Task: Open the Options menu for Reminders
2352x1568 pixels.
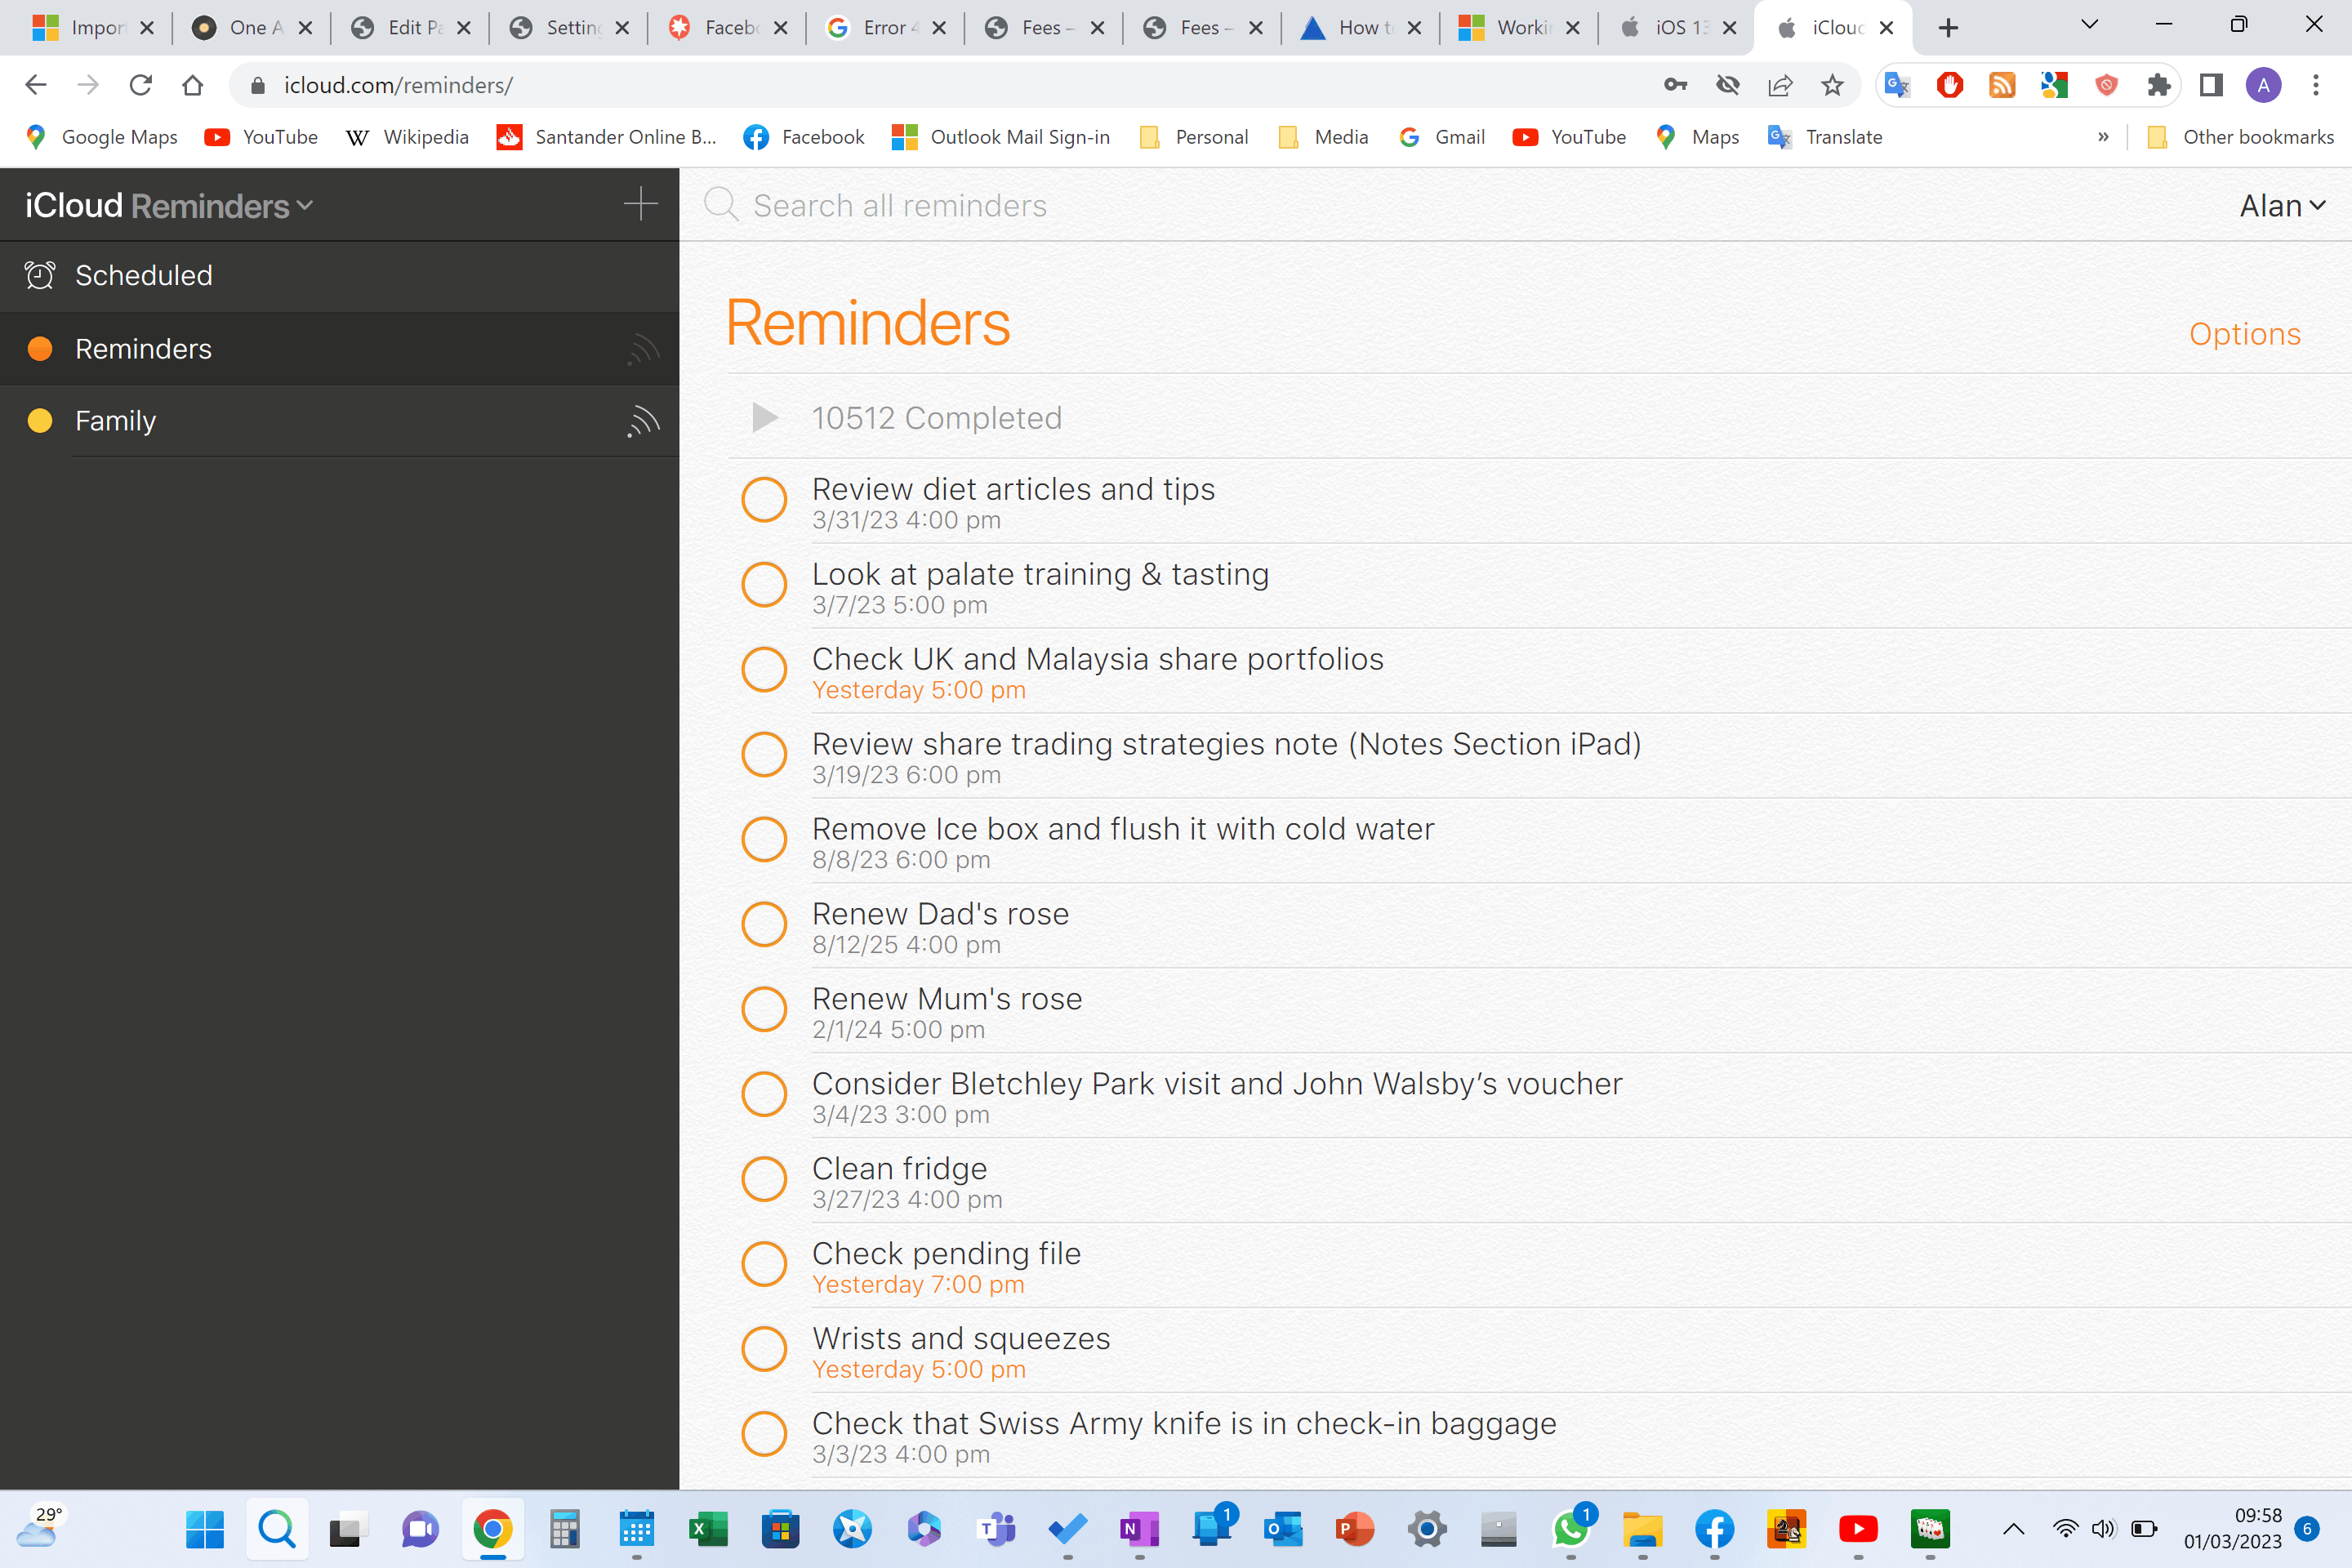Action: coord(2244,334)
